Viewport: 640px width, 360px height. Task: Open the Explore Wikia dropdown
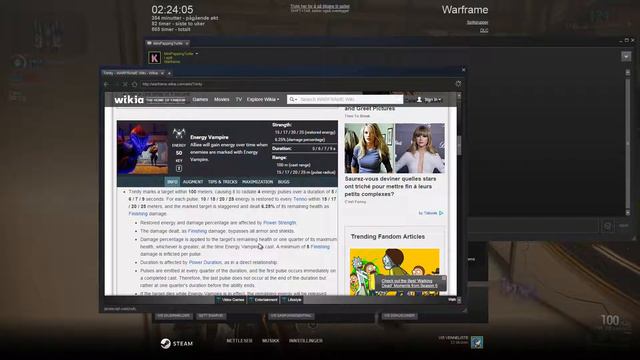pos(263,99)
